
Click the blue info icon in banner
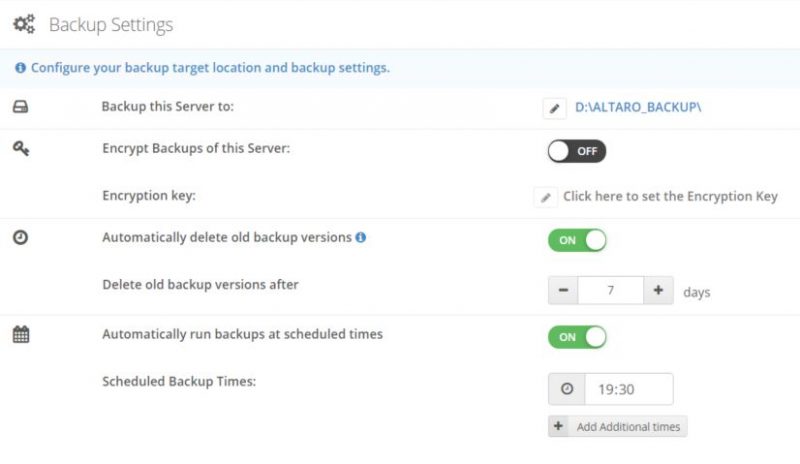pos(20,68)
